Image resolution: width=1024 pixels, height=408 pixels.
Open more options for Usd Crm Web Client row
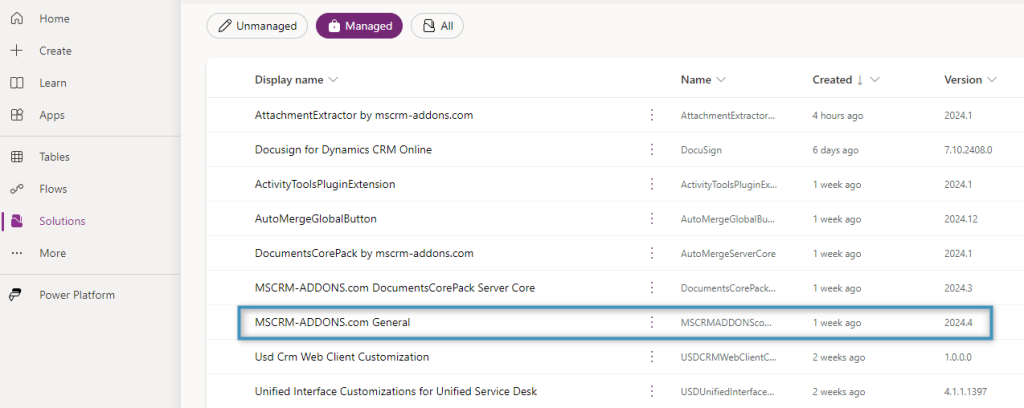651,357
